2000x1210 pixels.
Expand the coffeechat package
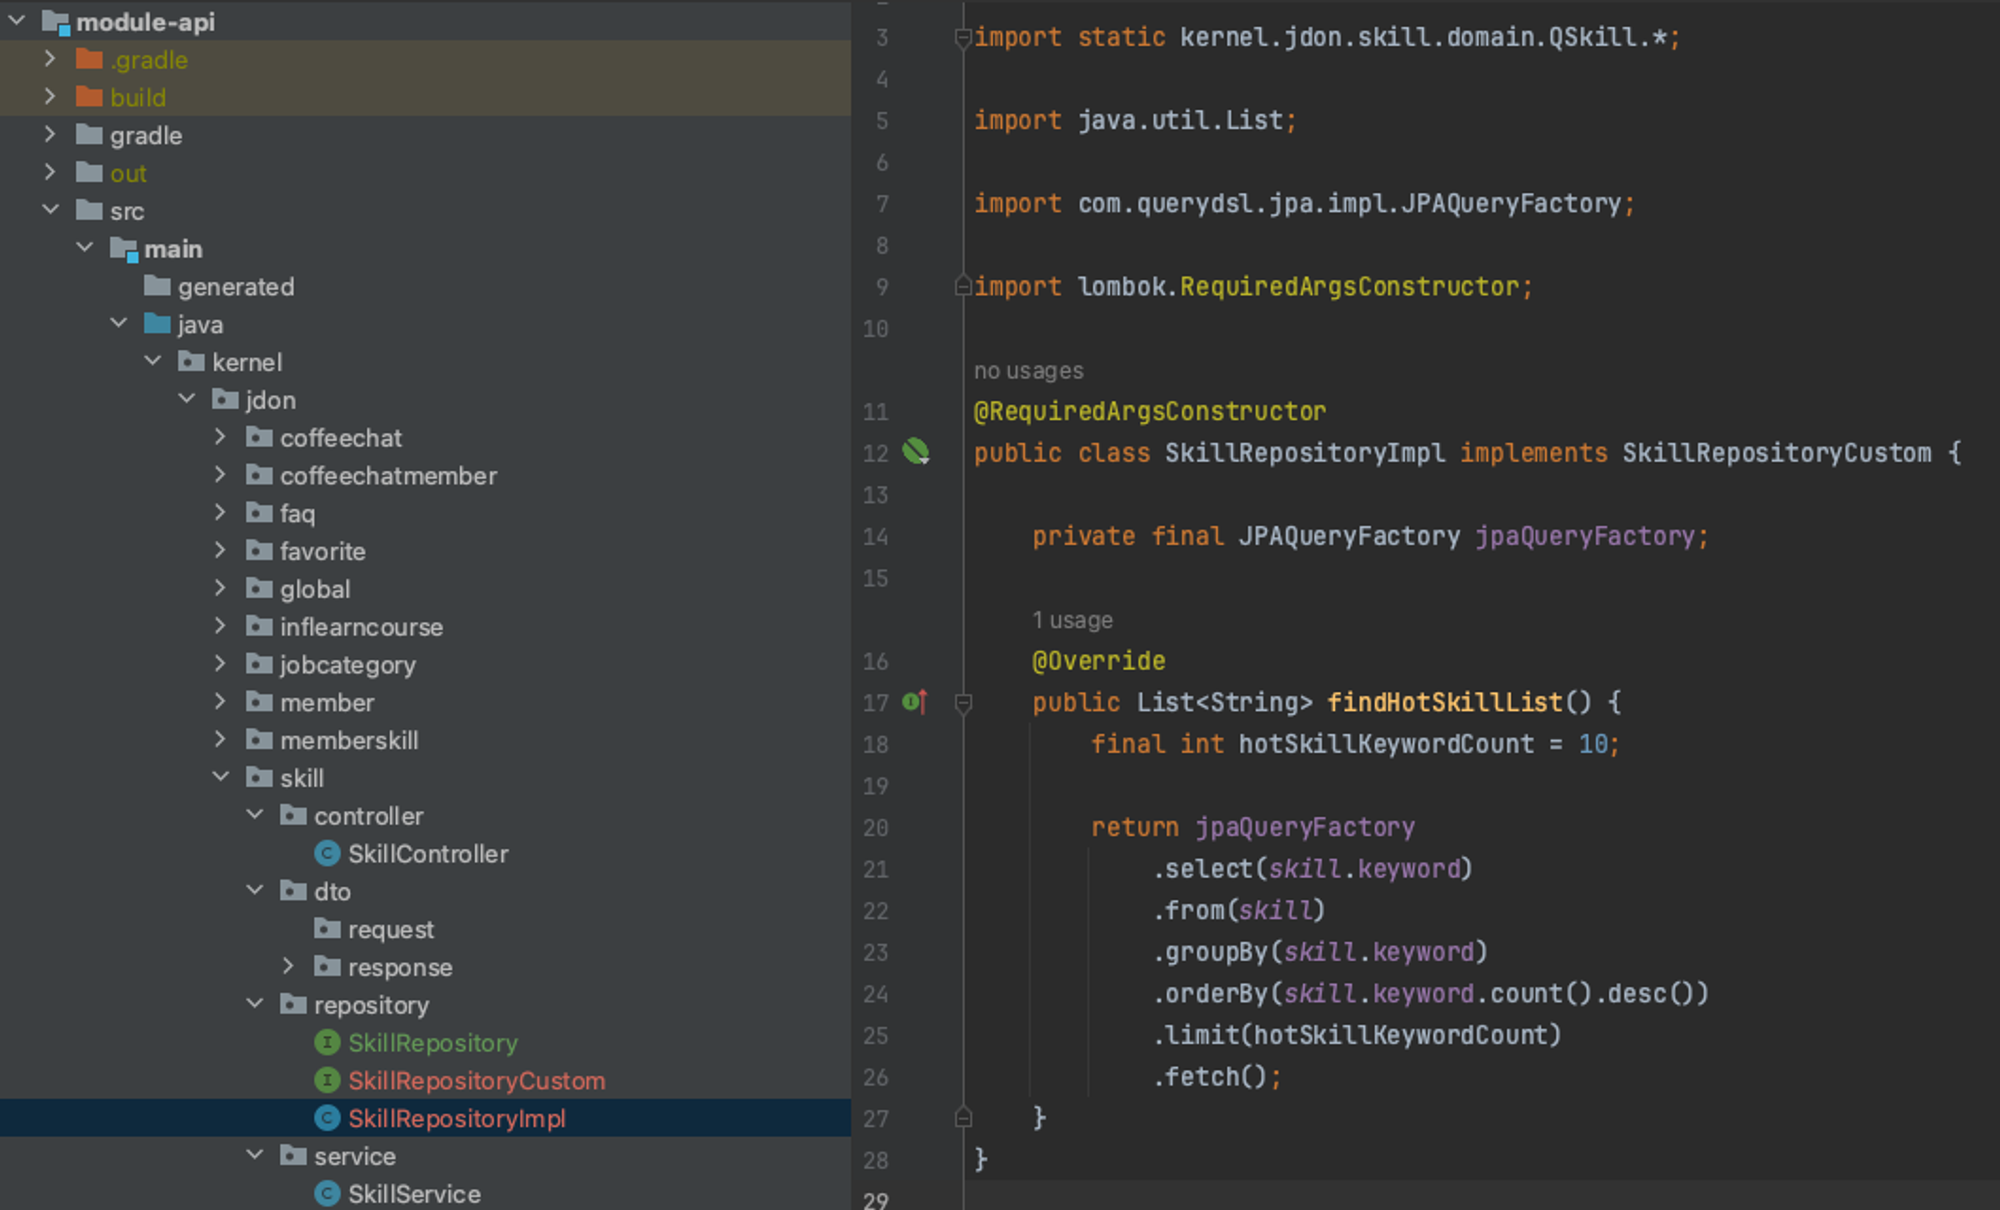[x=221, y=437]
